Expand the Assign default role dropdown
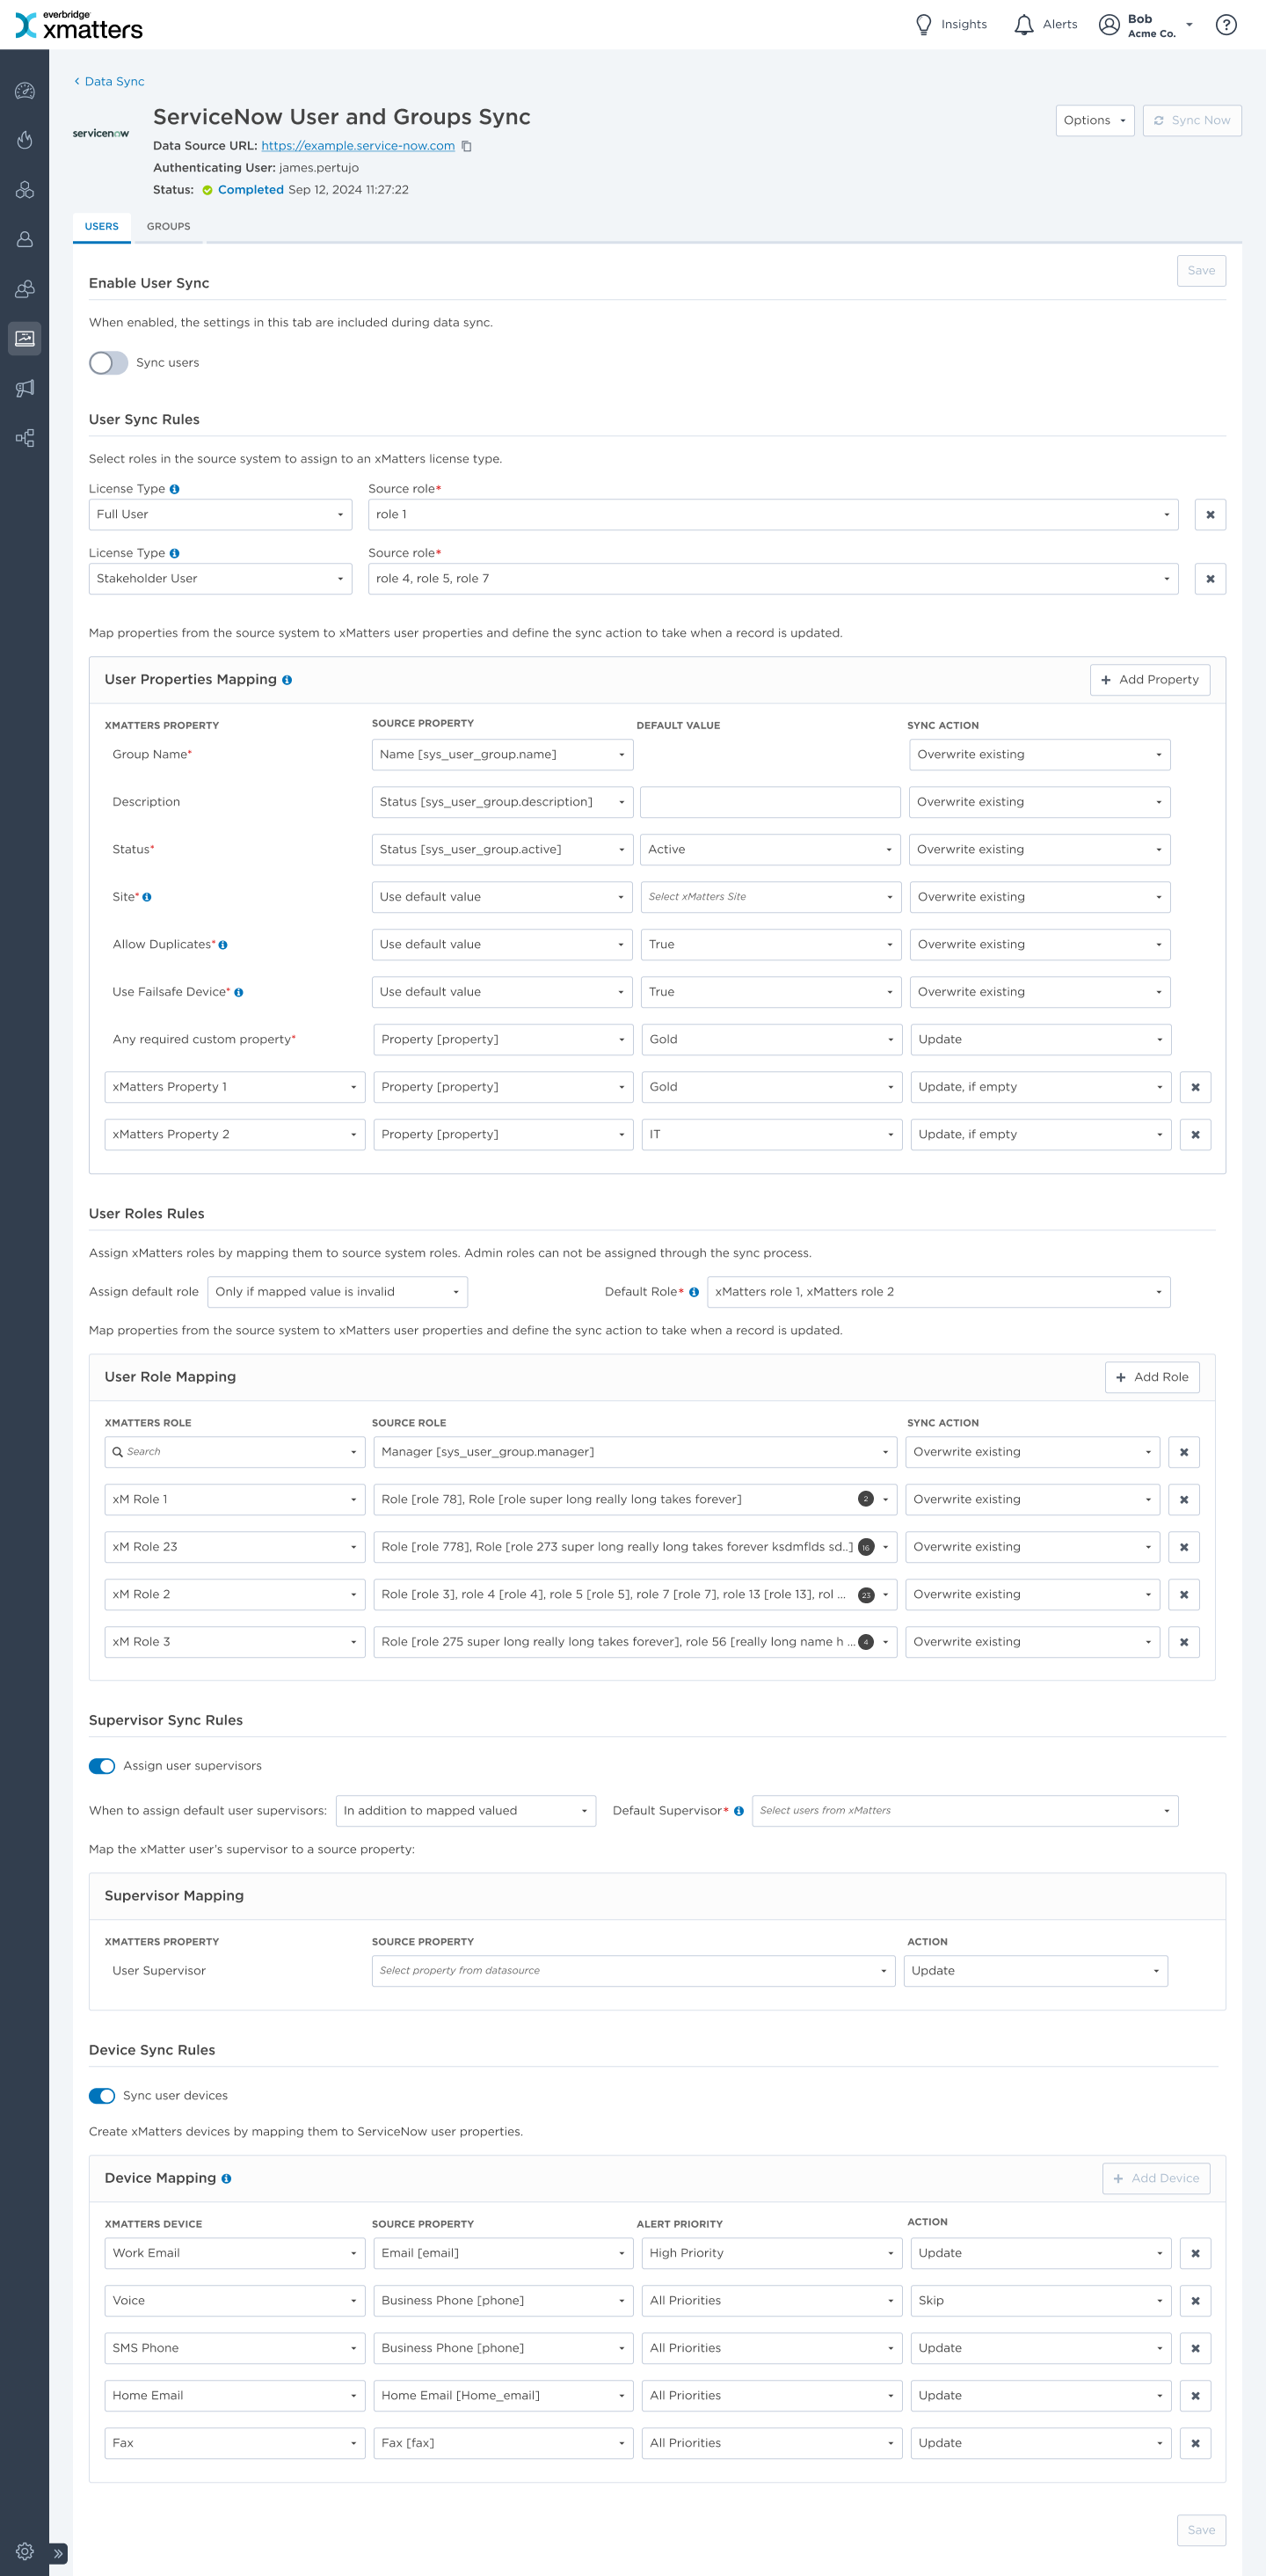The image size is (1266, 2576). click(x=337, y=1292)
